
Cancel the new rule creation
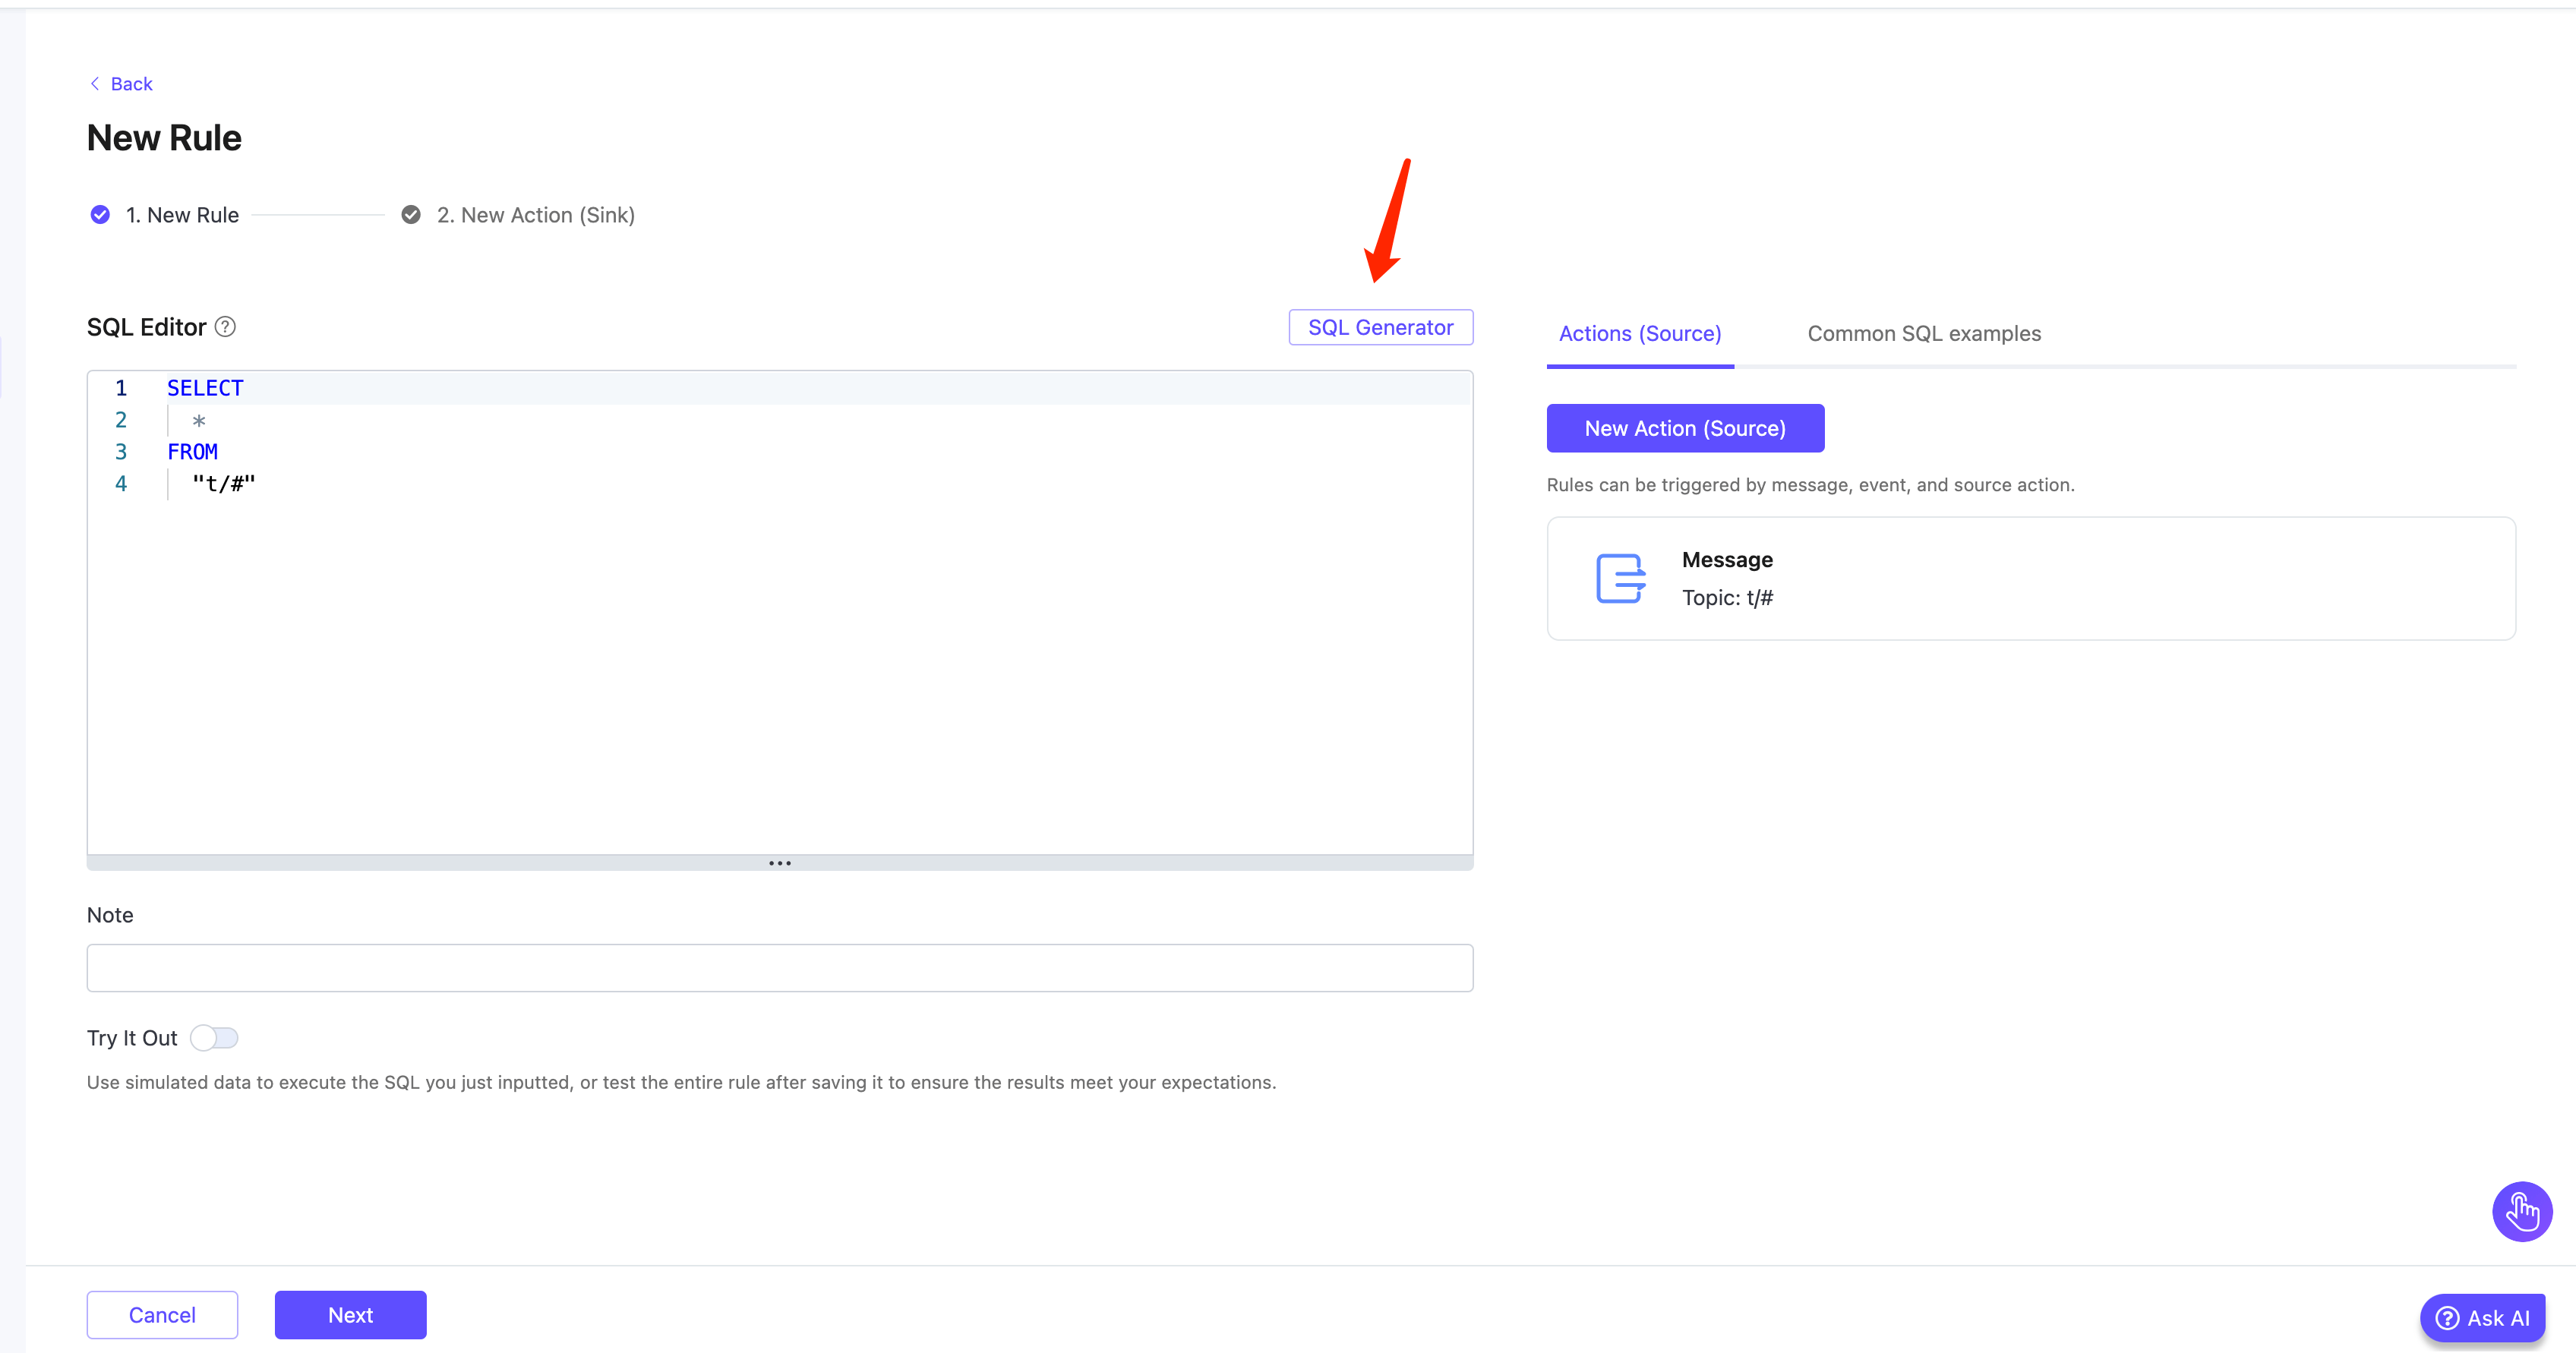(x=162, y=1315)
